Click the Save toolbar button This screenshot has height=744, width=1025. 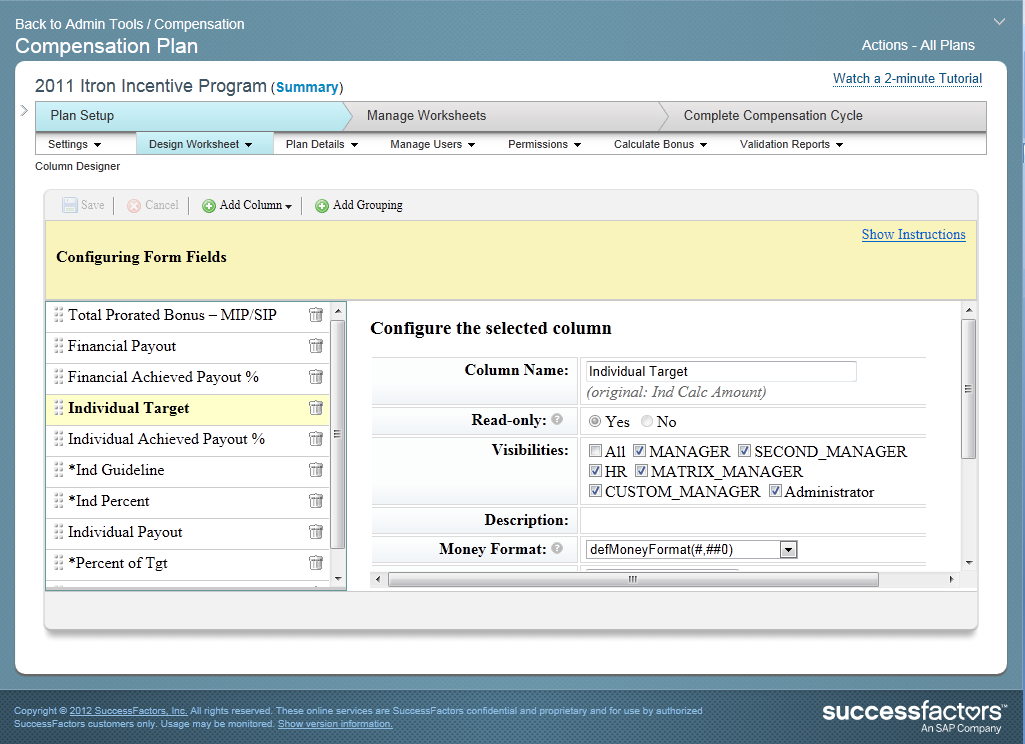(x=83, y=205)
